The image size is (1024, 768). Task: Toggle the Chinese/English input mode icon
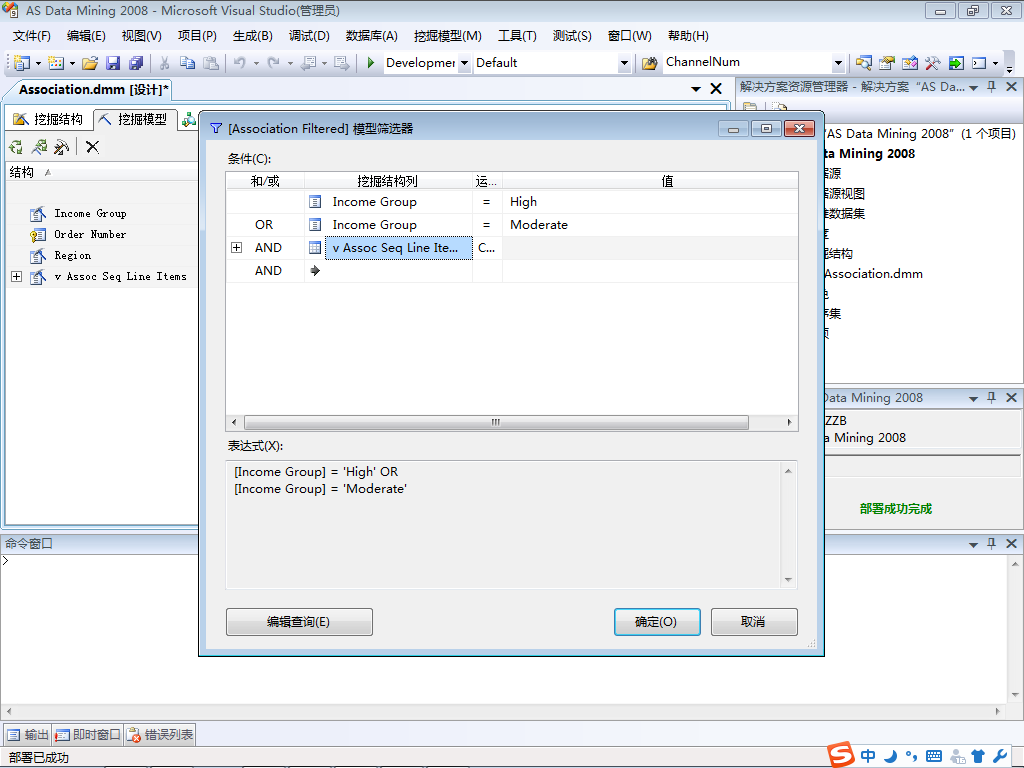pos(867,756)
